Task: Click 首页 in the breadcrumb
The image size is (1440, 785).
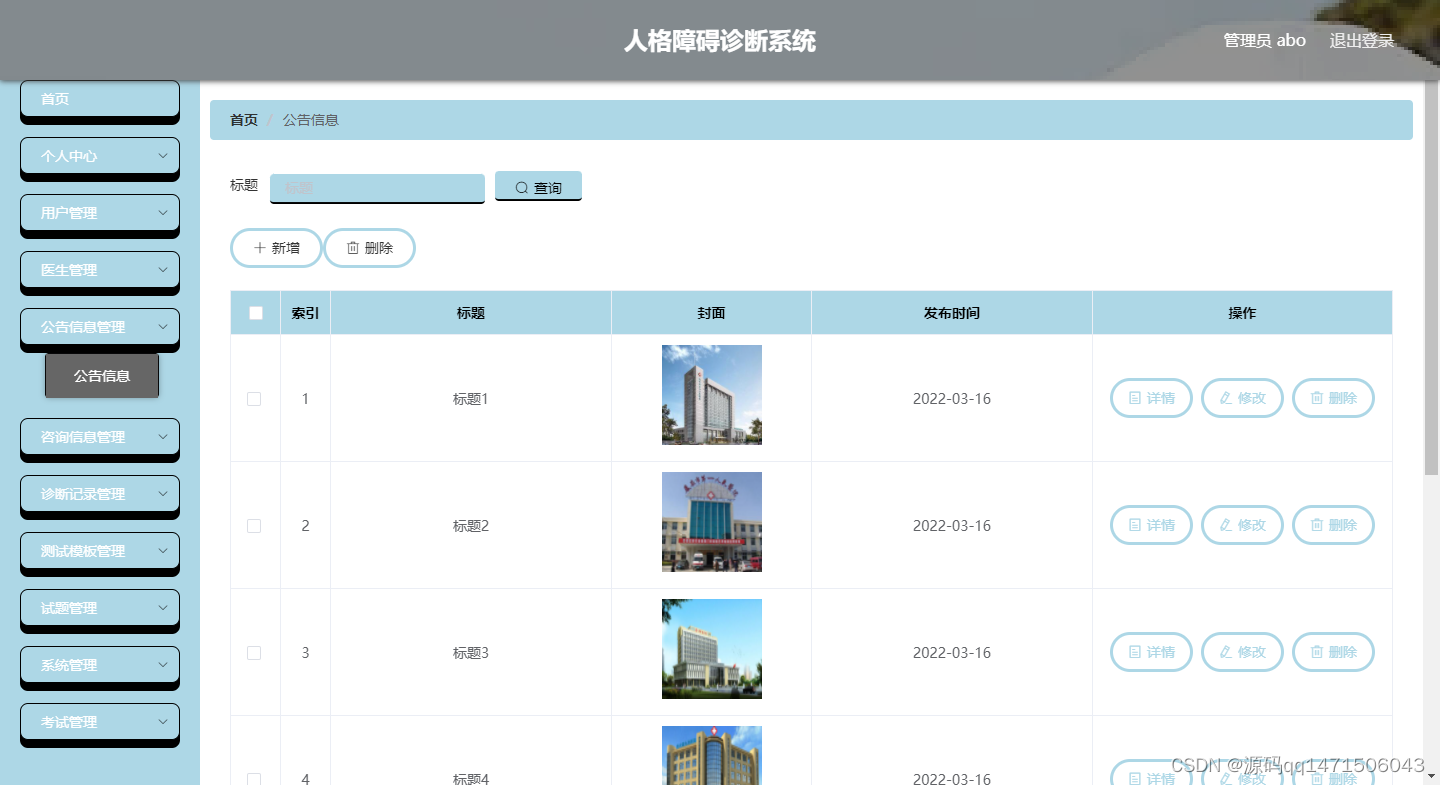Action: coord(244,120)
